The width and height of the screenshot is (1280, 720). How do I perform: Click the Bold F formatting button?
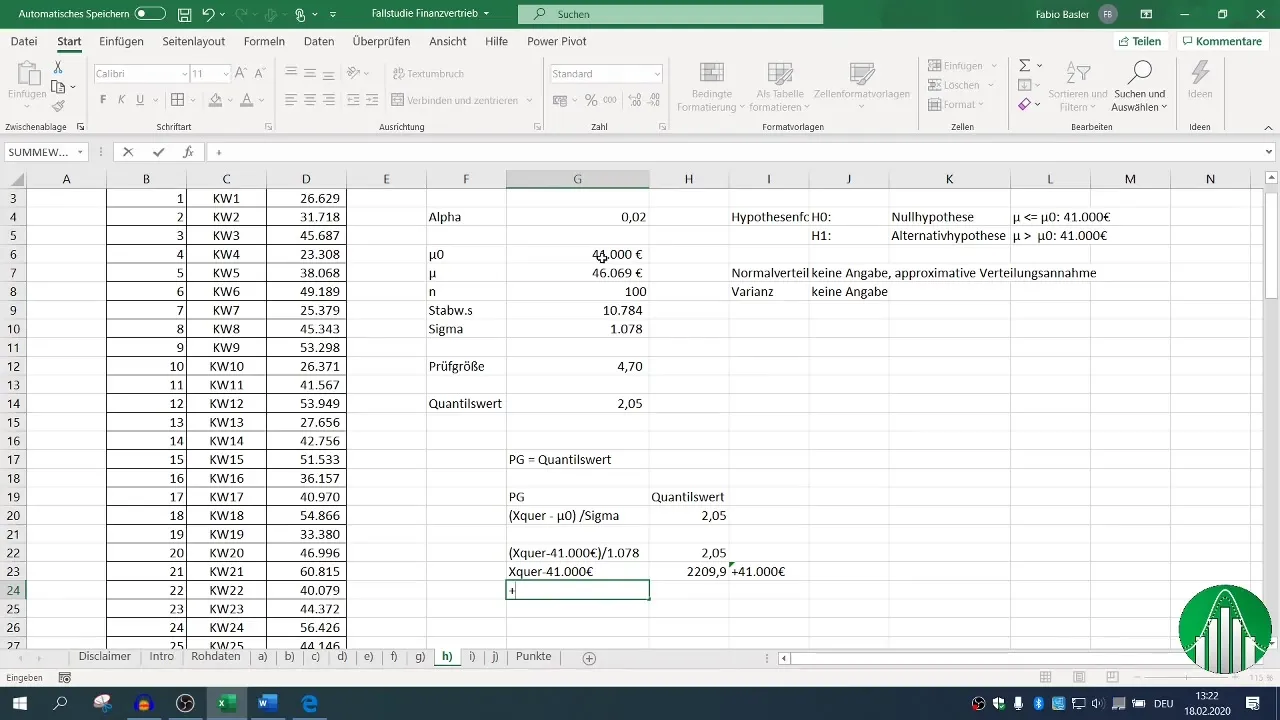(103, 100)
